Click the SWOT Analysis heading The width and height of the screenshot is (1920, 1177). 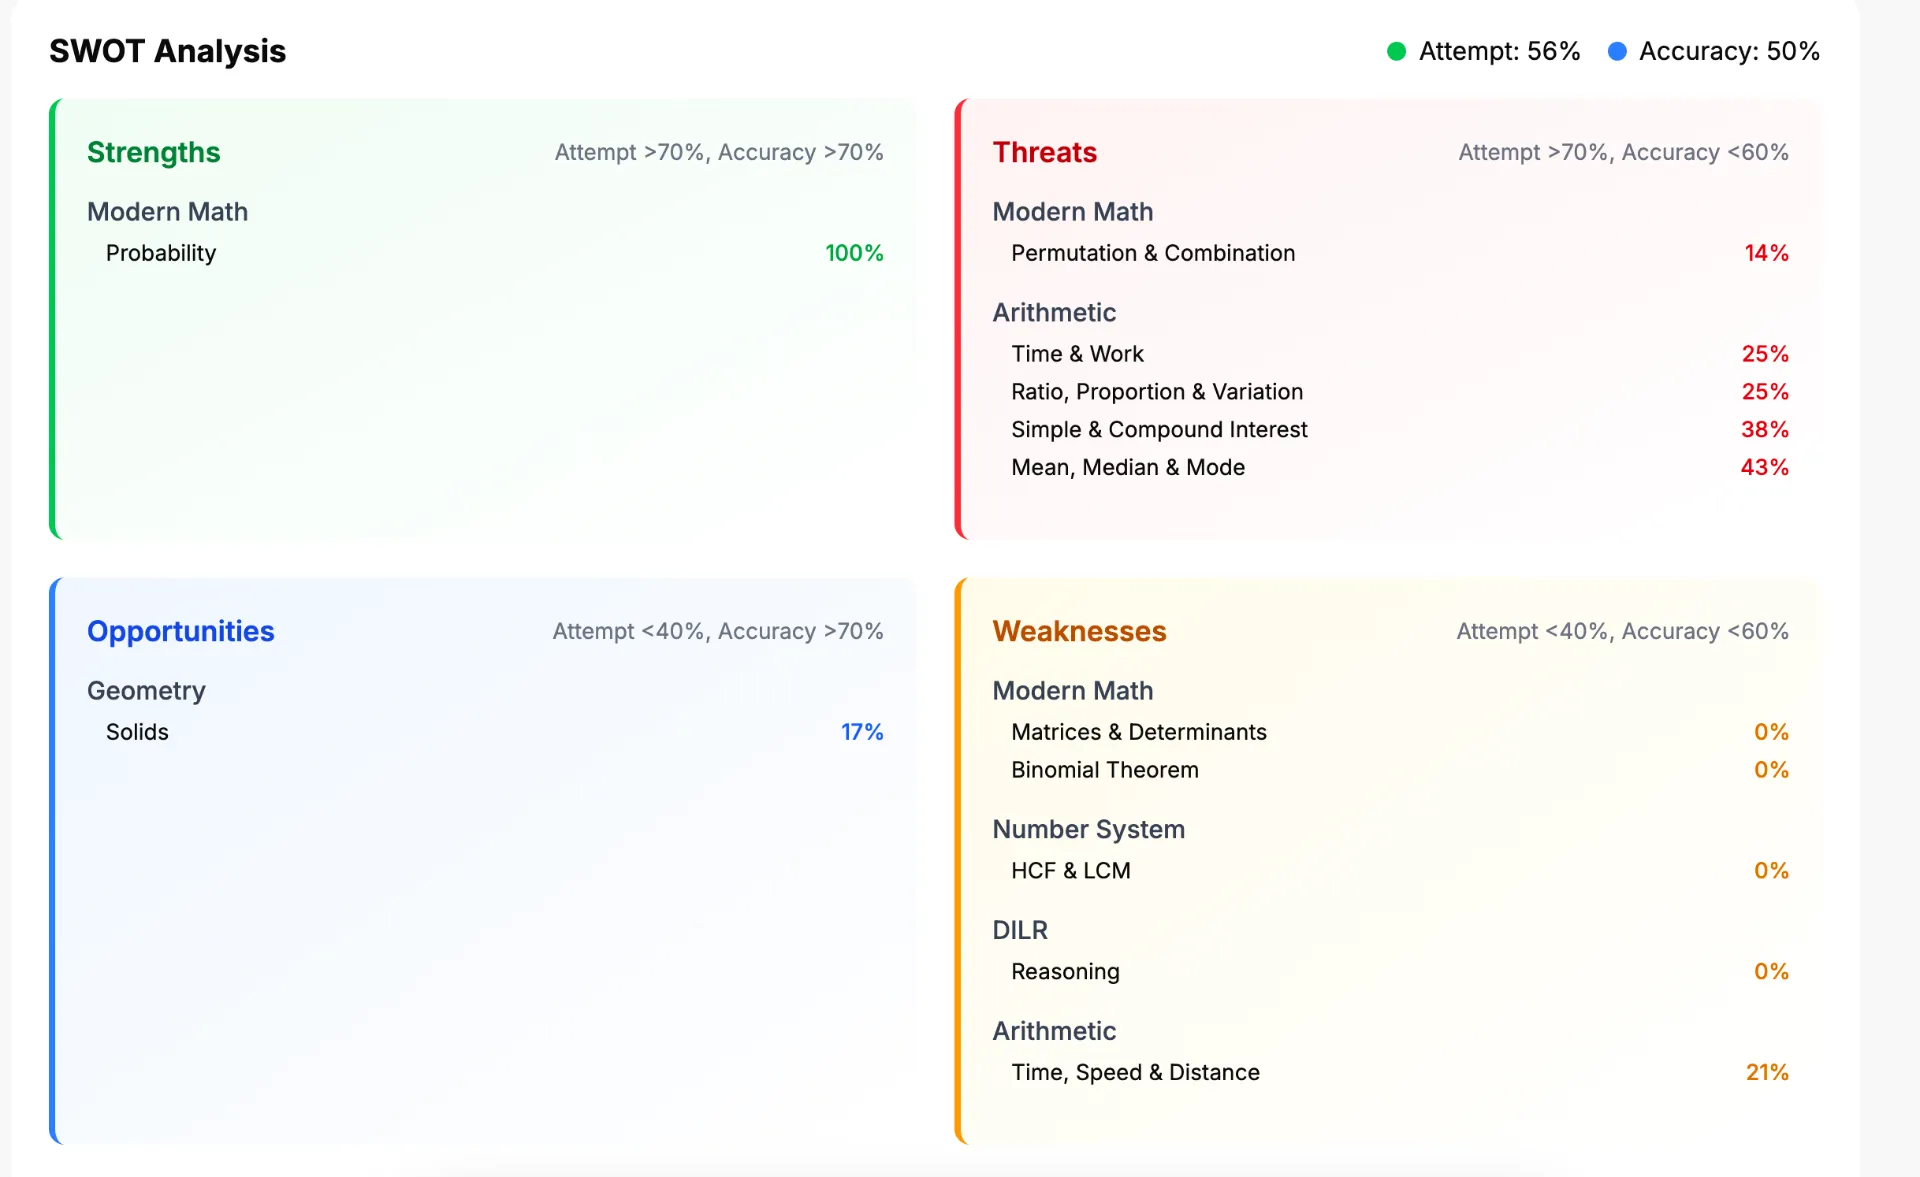click(x=167, y=51)
